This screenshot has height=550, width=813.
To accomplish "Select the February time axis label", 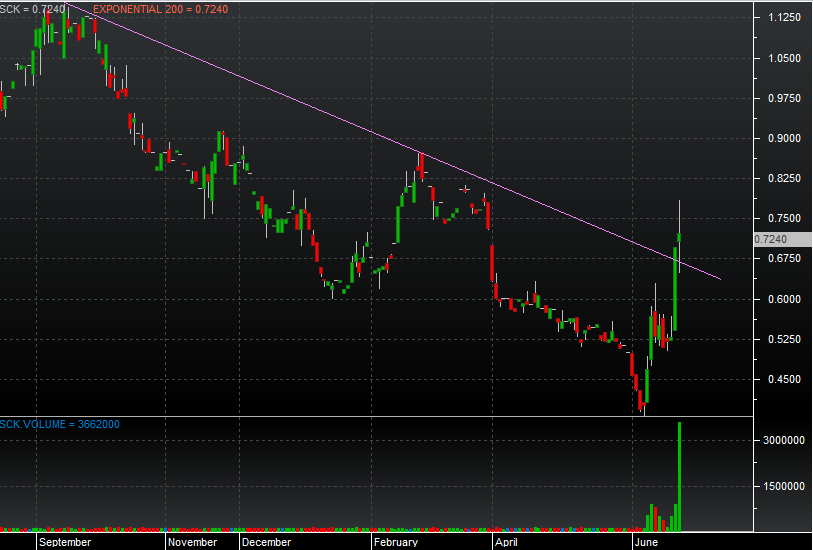I will (395, 542).
